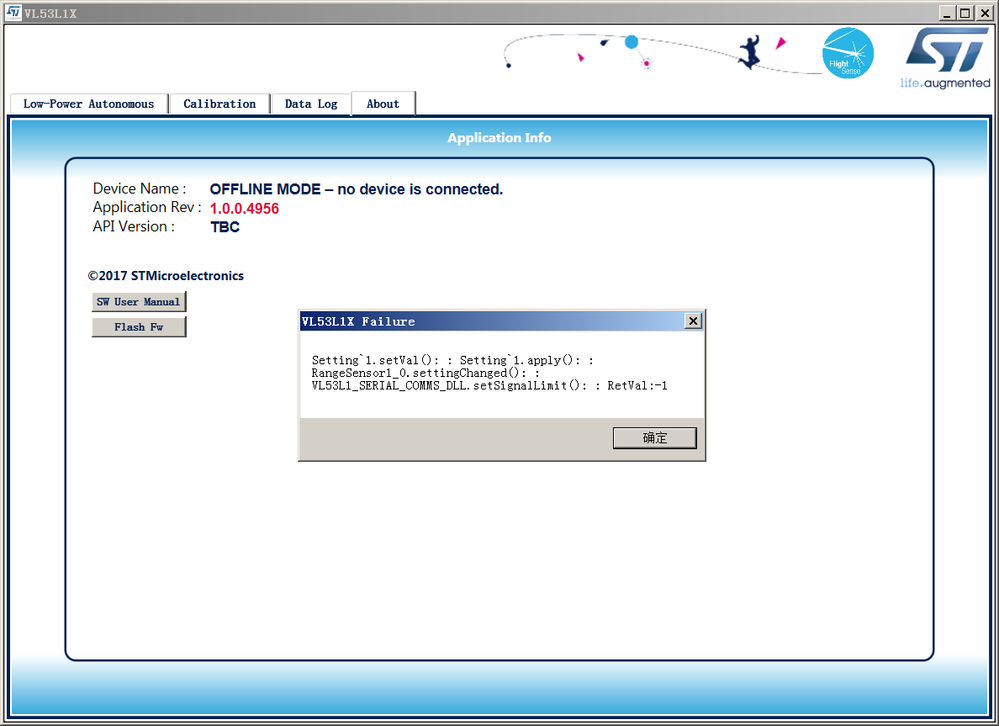
Task: Click the RangeSensor1_0.settingChanged error line
Action: (425, 373)
